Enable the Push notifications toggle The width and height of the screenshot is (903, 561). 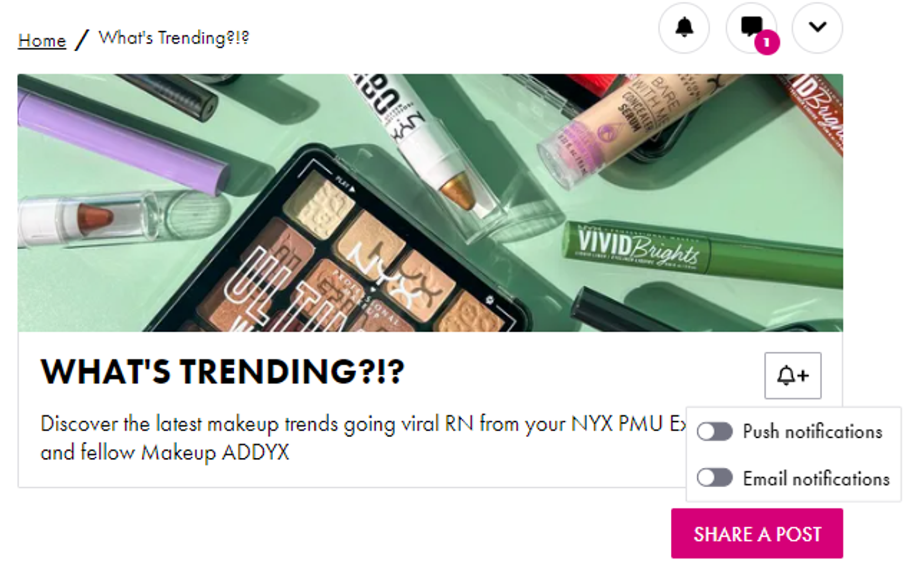714,431
